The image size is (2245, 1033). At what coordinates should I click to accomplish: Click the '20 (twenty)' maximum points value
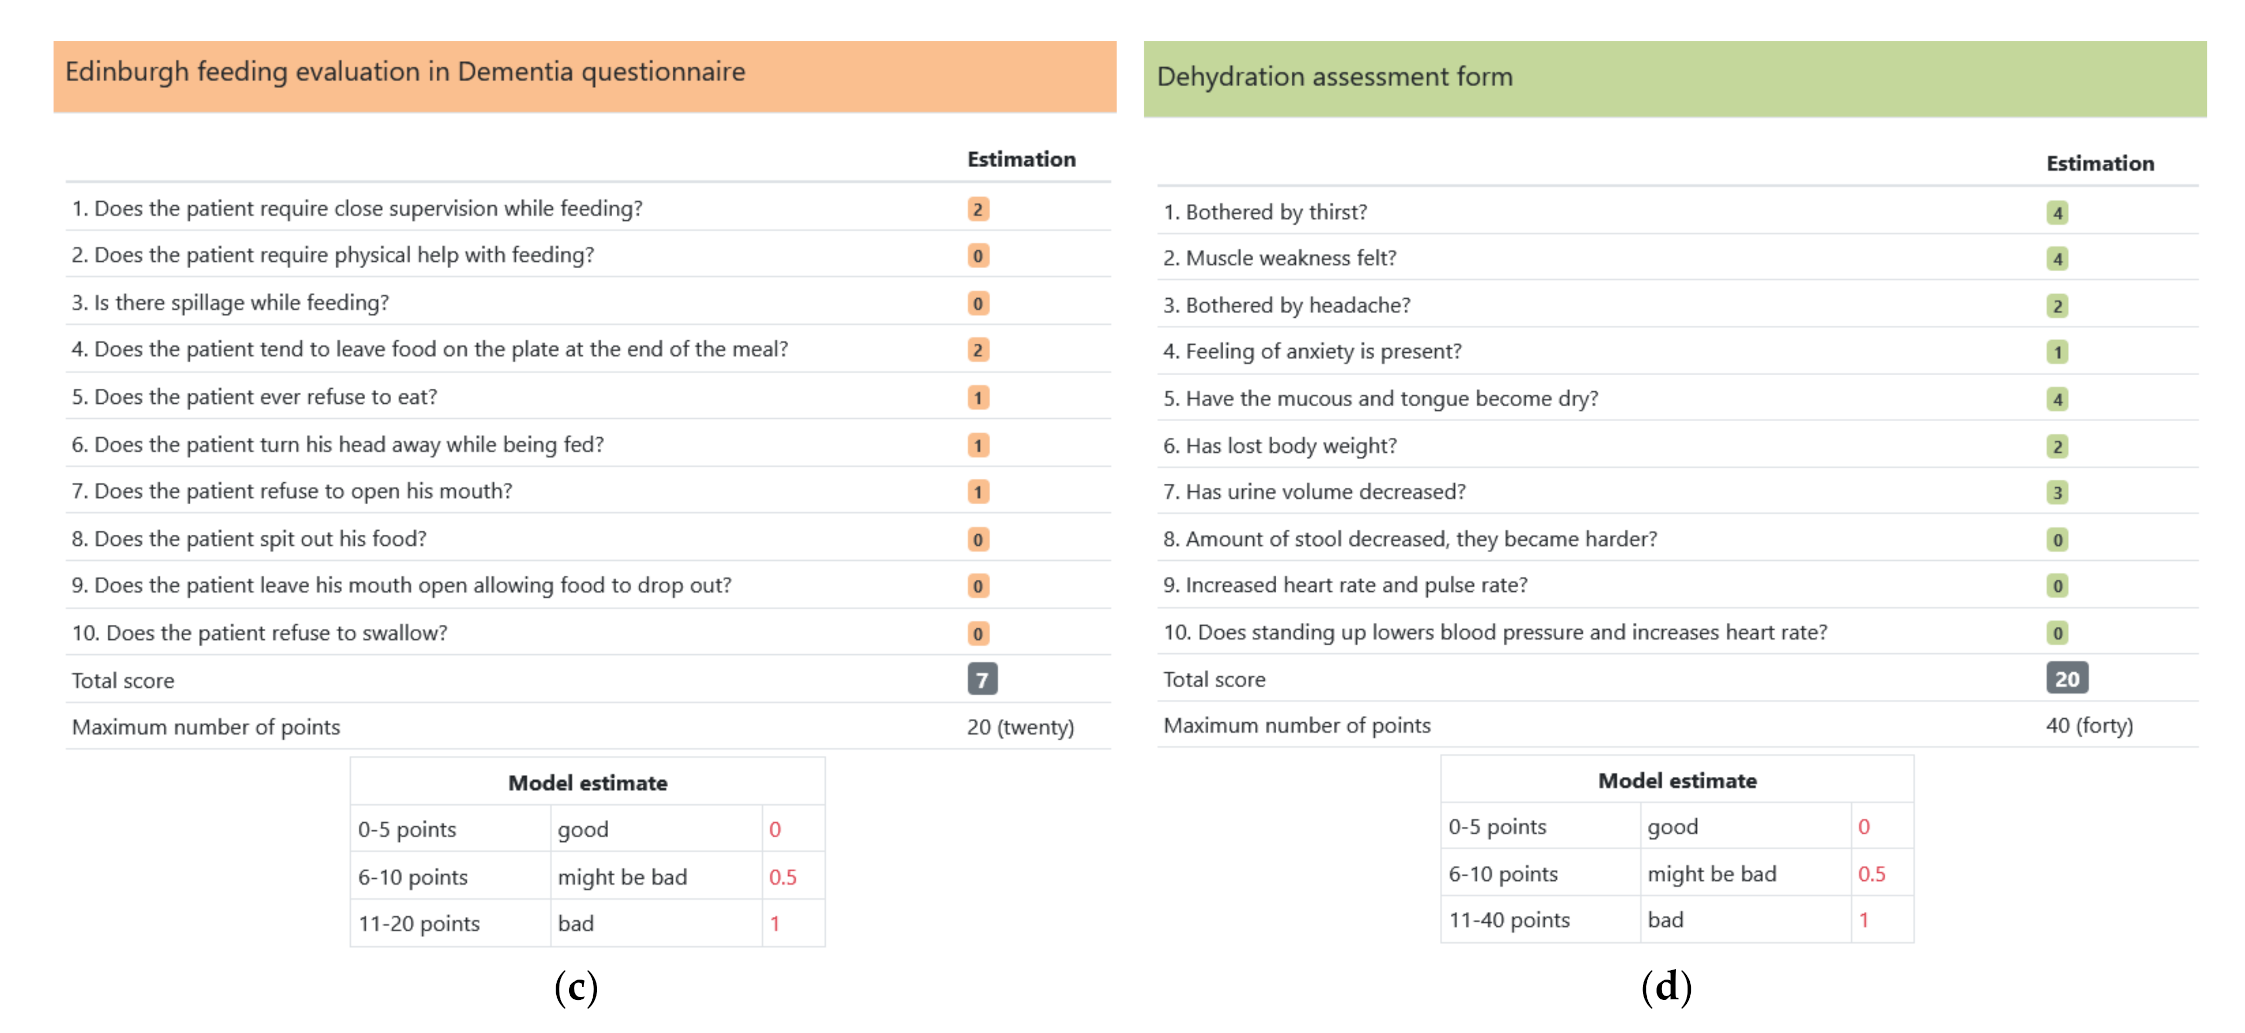(1020, 727)
